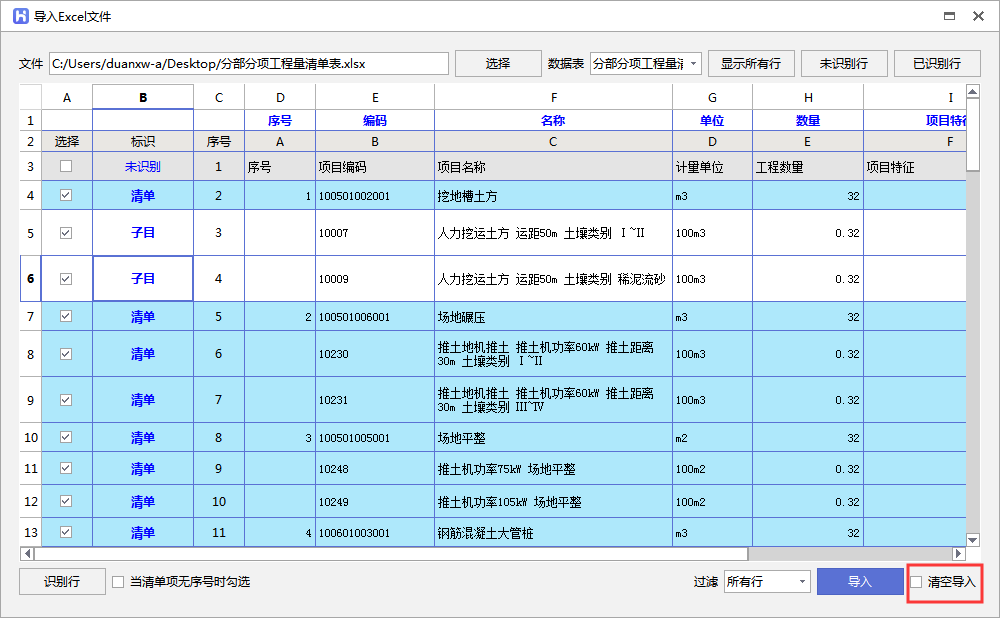Open the 数据表 sheet dropdown
This screenshot has height=618, width=1000.
(x=645, y=64)
